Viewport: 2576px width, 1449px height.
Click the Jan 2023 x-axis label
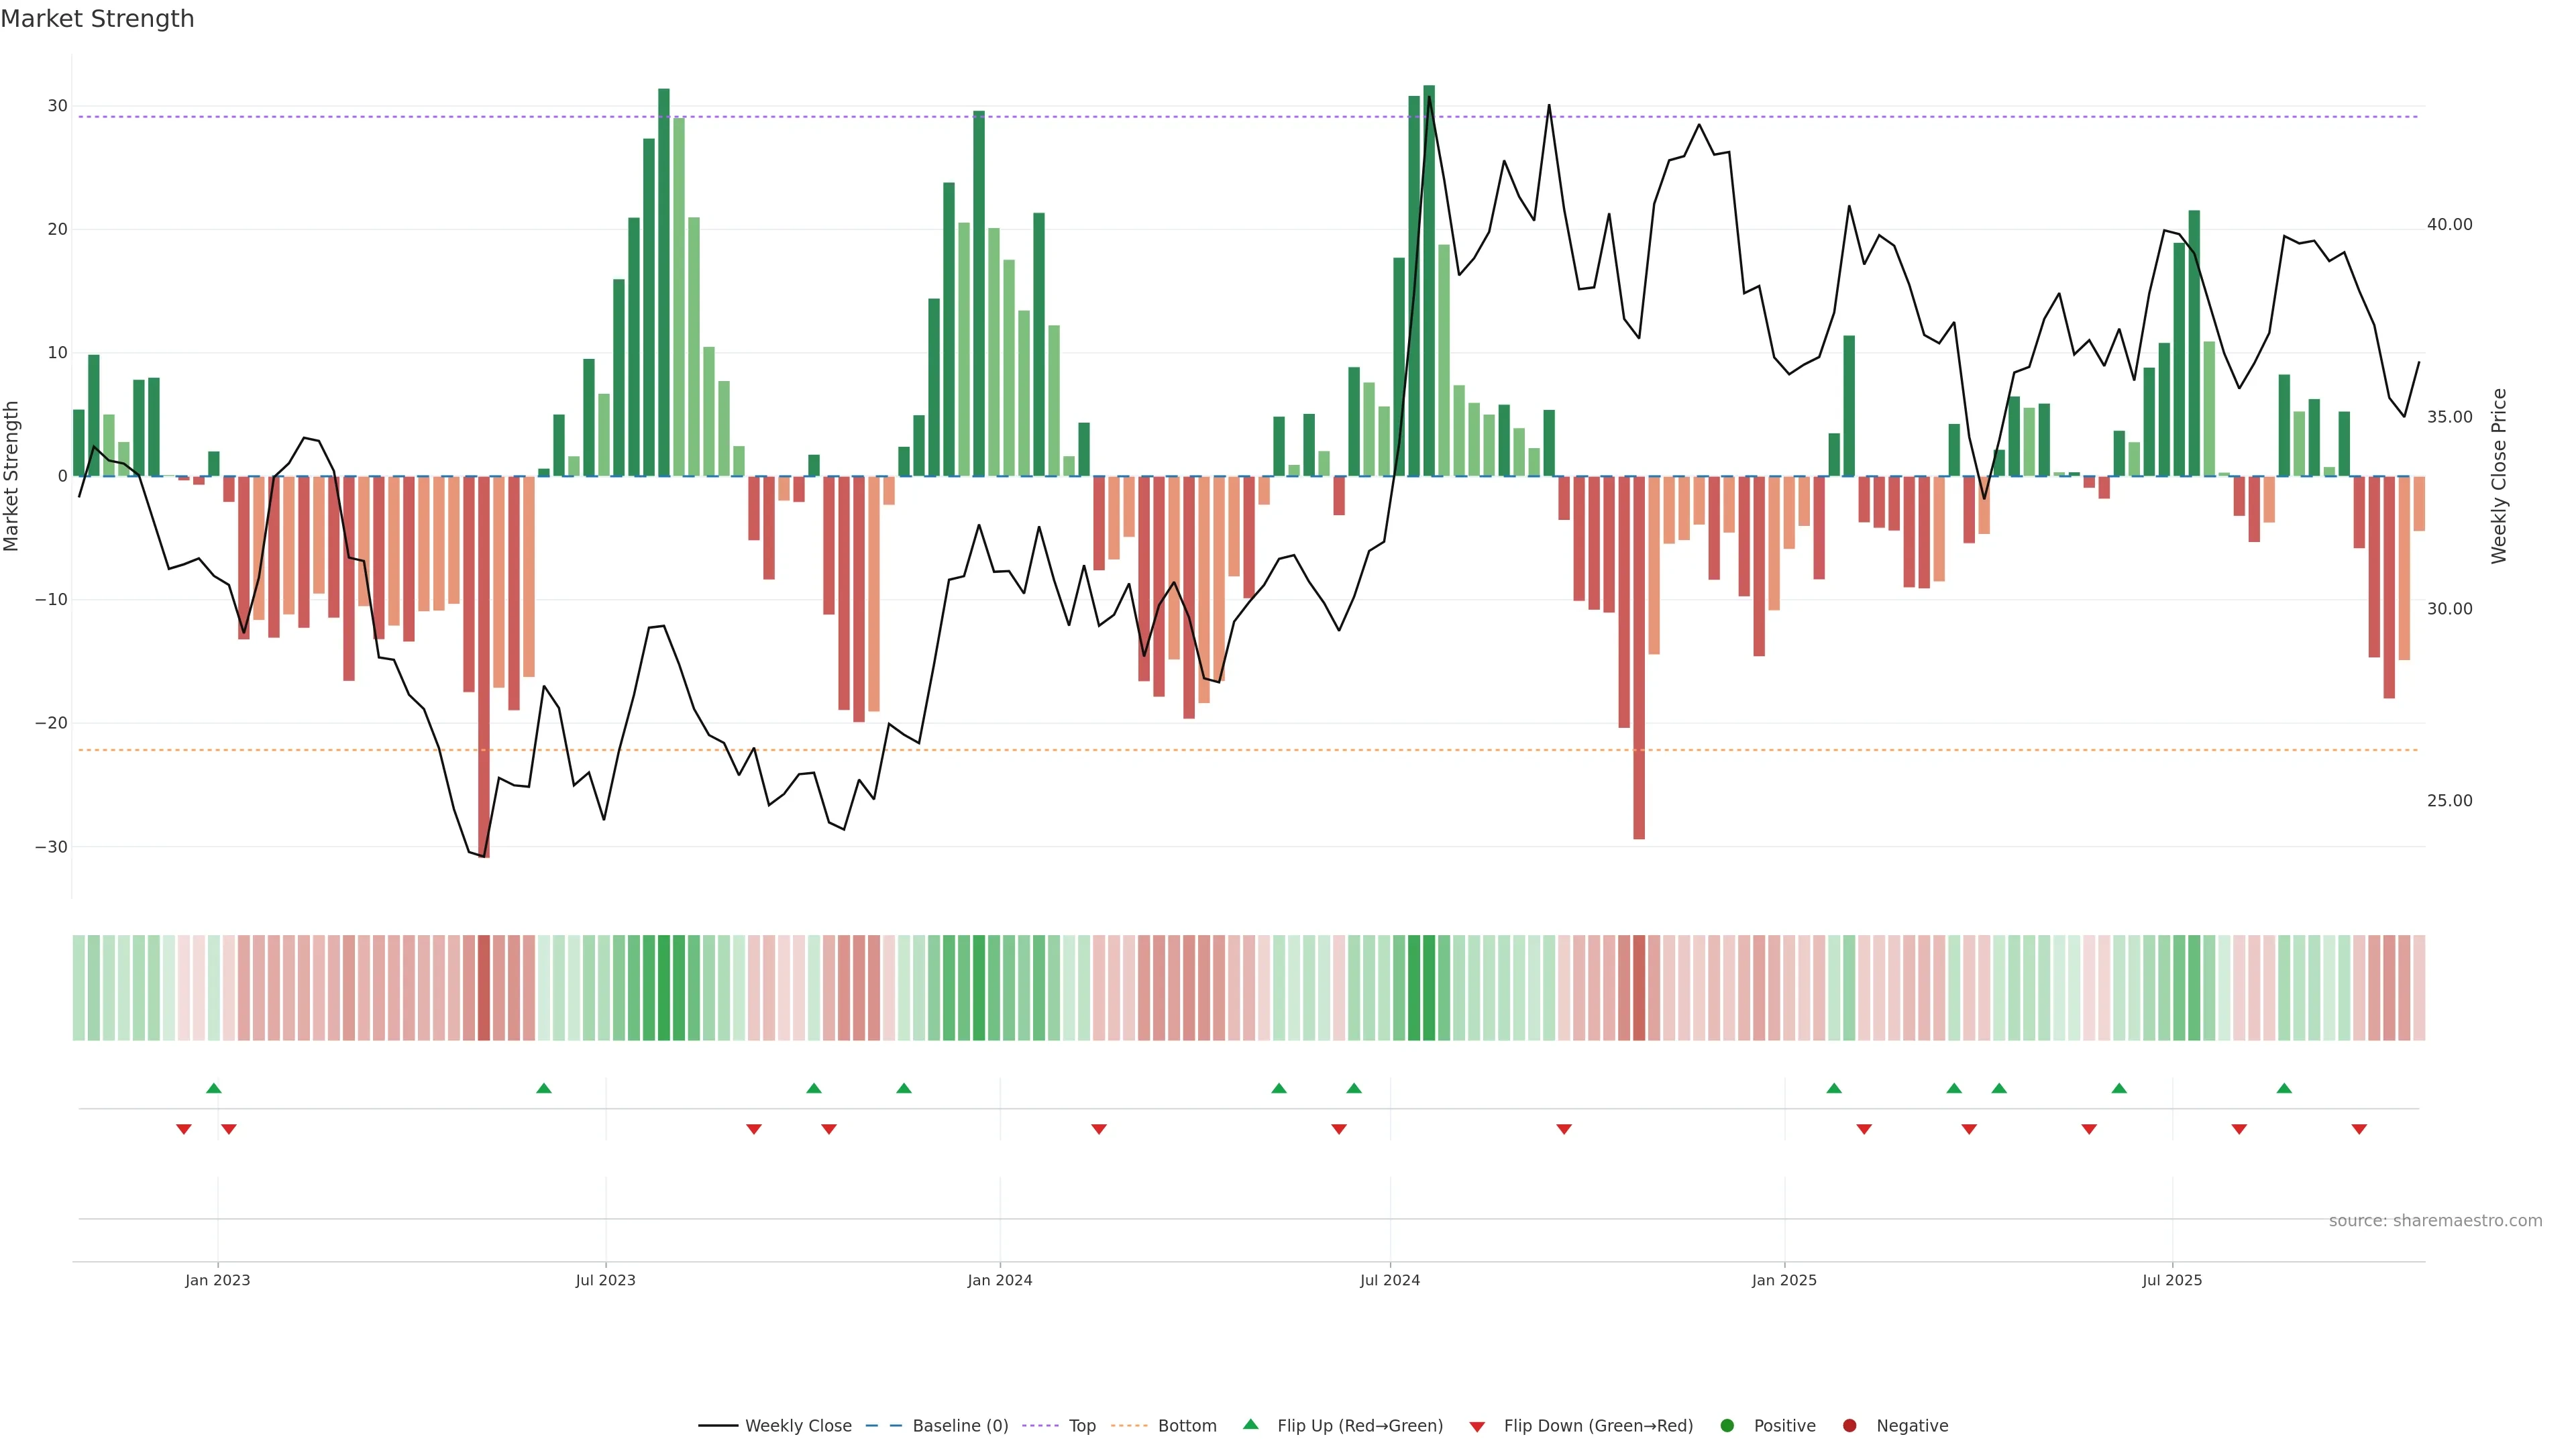(x=218, y=1280)
